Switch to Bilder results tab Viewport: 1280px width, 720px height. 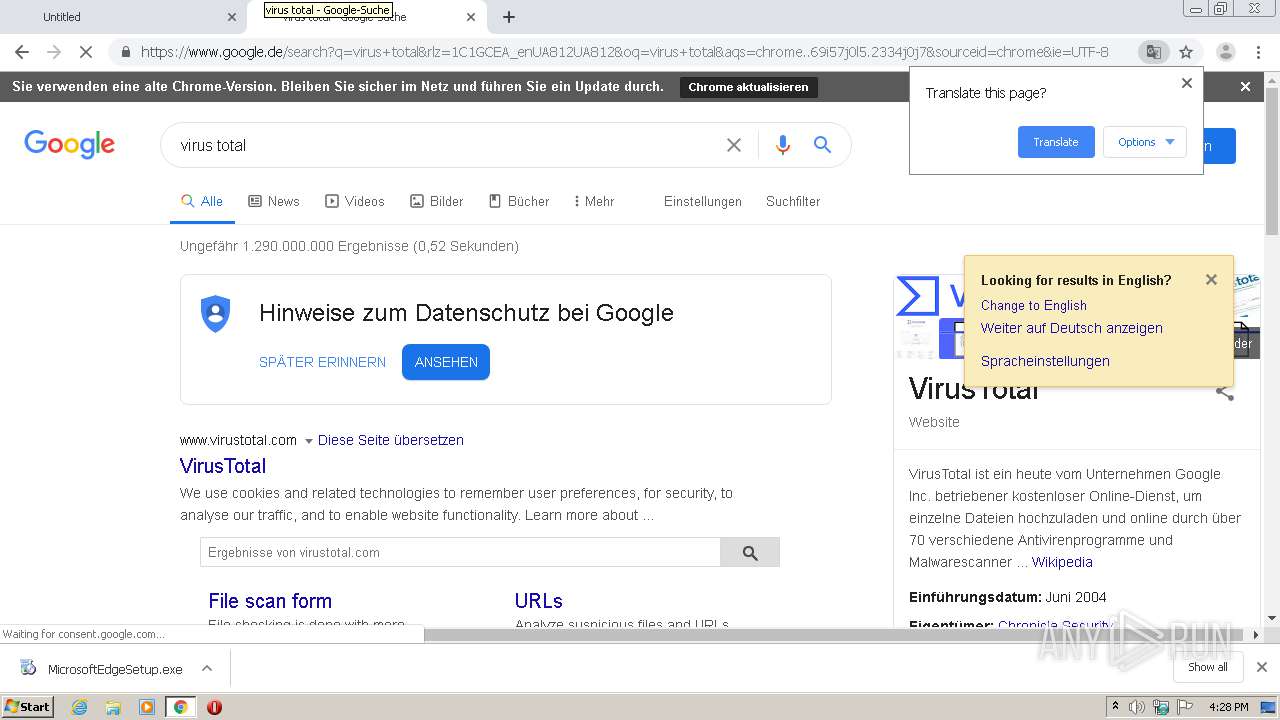tap(437, 201)
